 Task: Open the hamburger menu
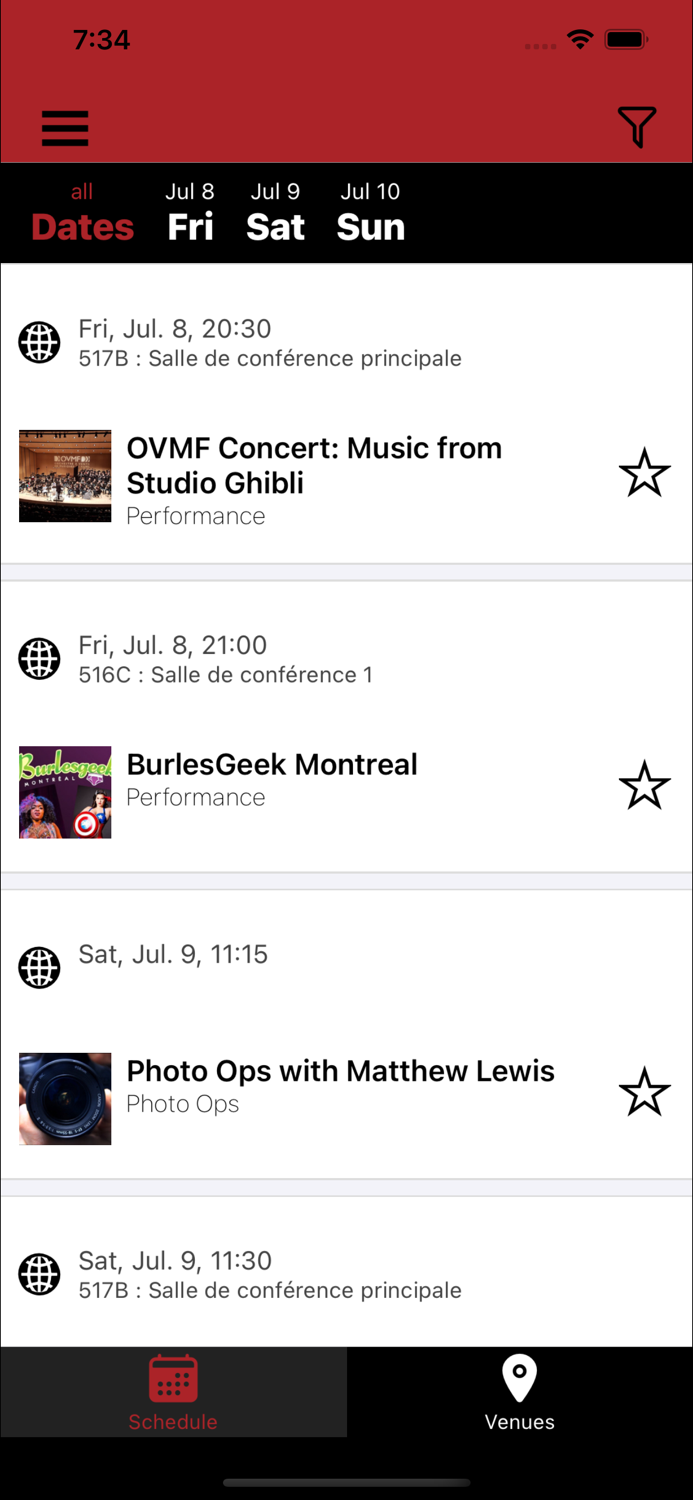point(65,128)
